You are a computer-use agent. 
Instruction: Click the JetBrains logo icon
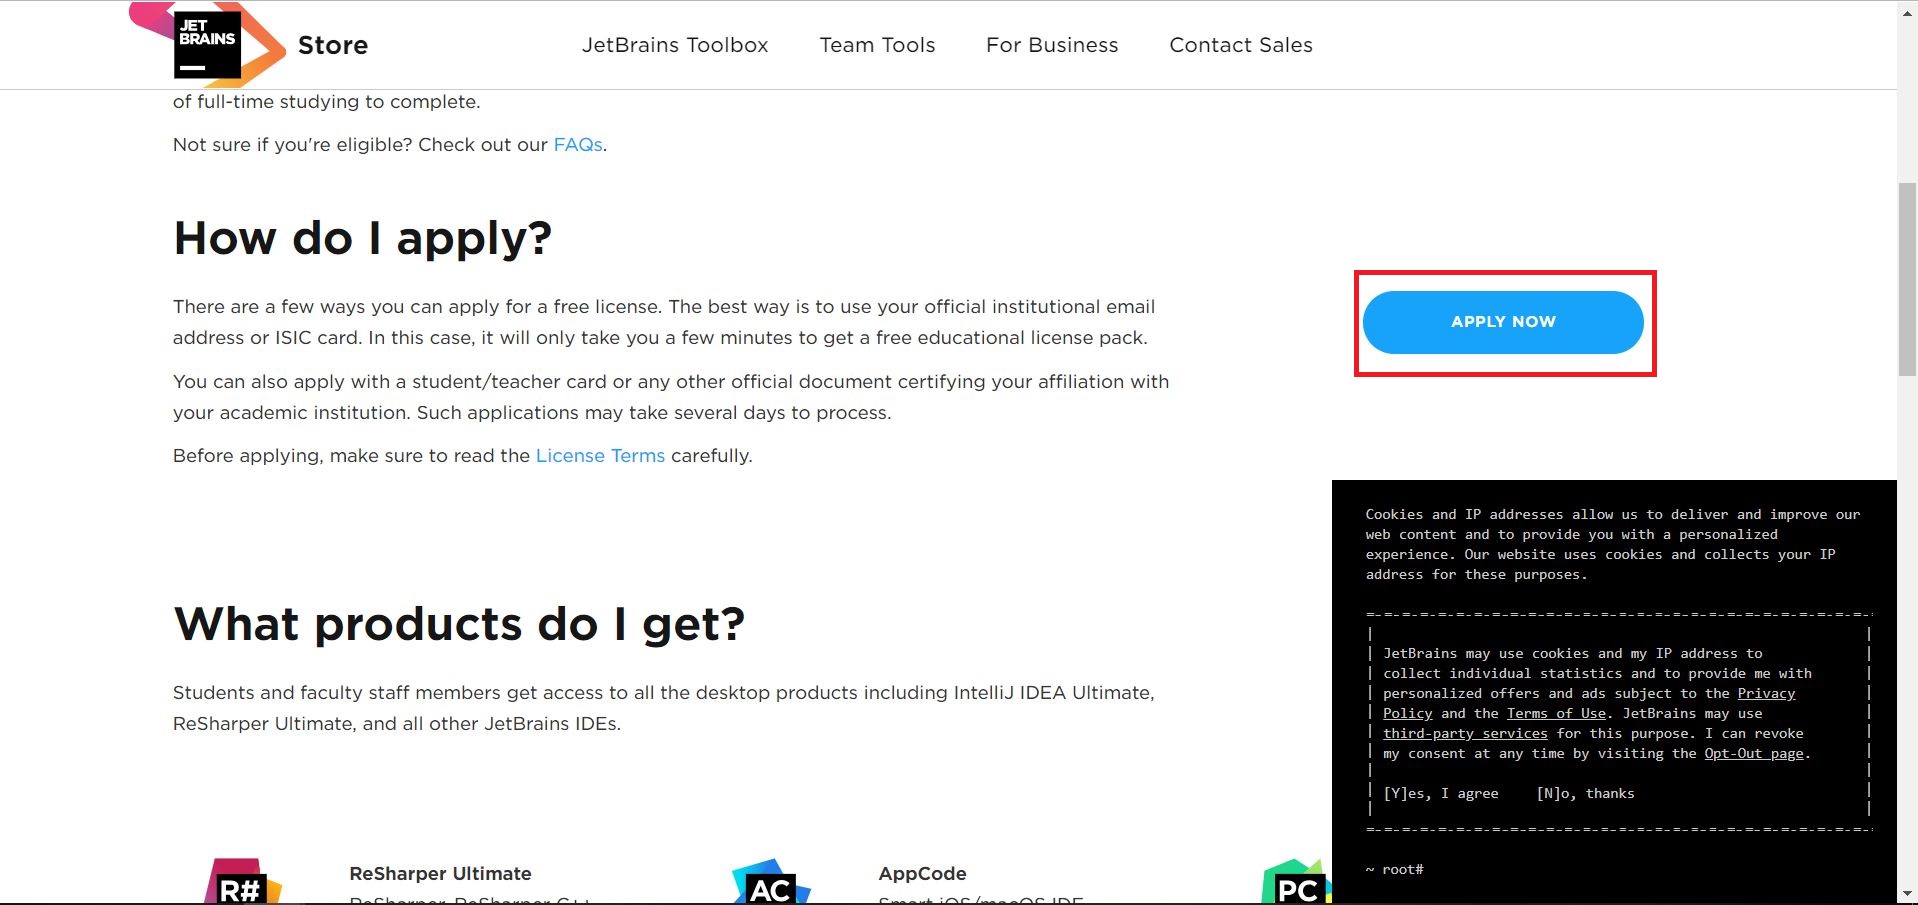click(207, 44)
